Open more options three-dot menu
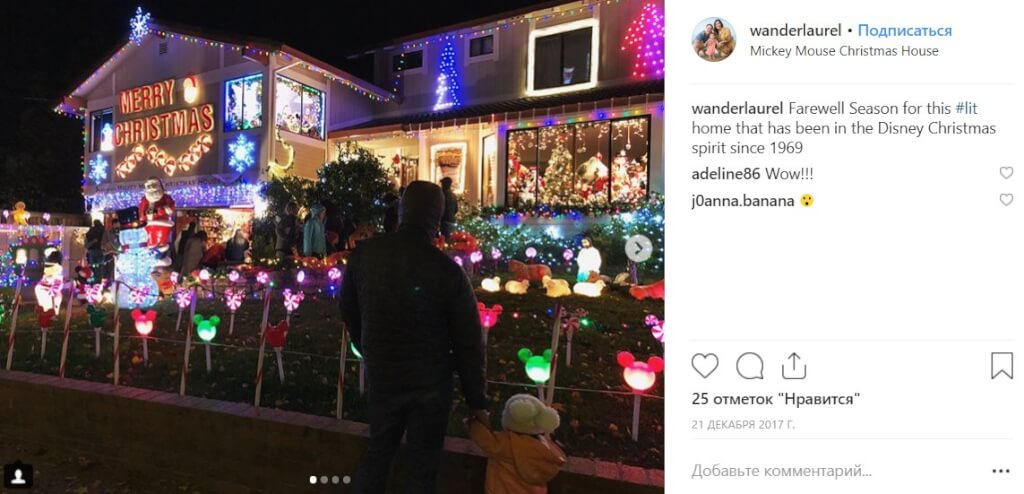1024x494 pixels. coord(1000,471)
